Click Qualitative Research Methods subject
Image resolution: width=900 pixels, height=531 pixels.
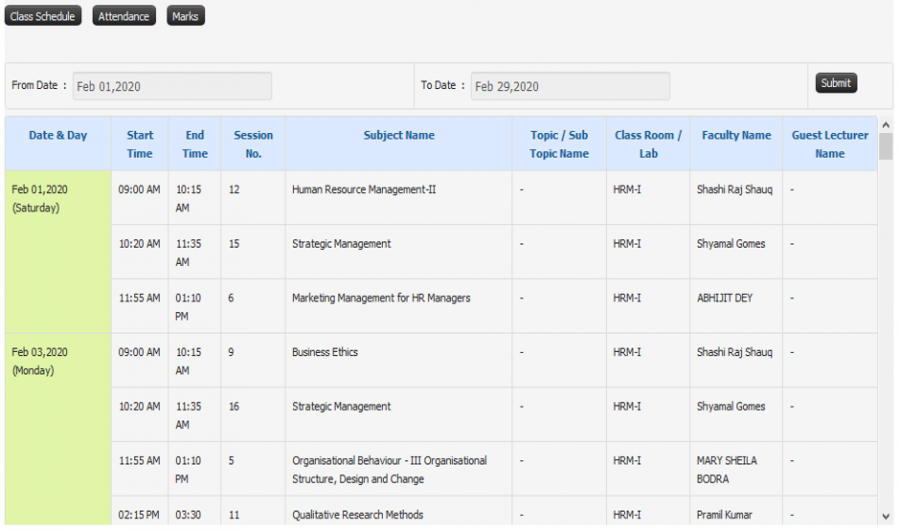(358, 515)
